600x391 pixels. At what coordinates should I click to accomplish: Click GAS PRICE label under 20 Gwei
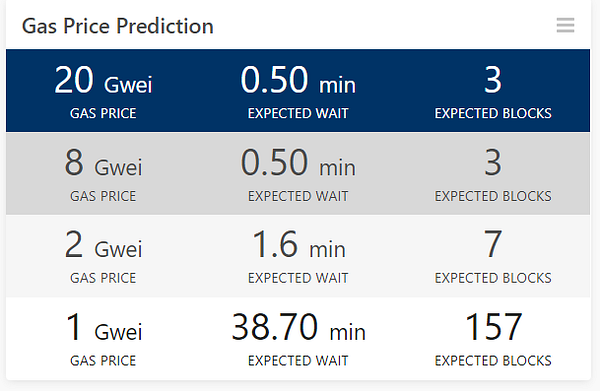103,113
